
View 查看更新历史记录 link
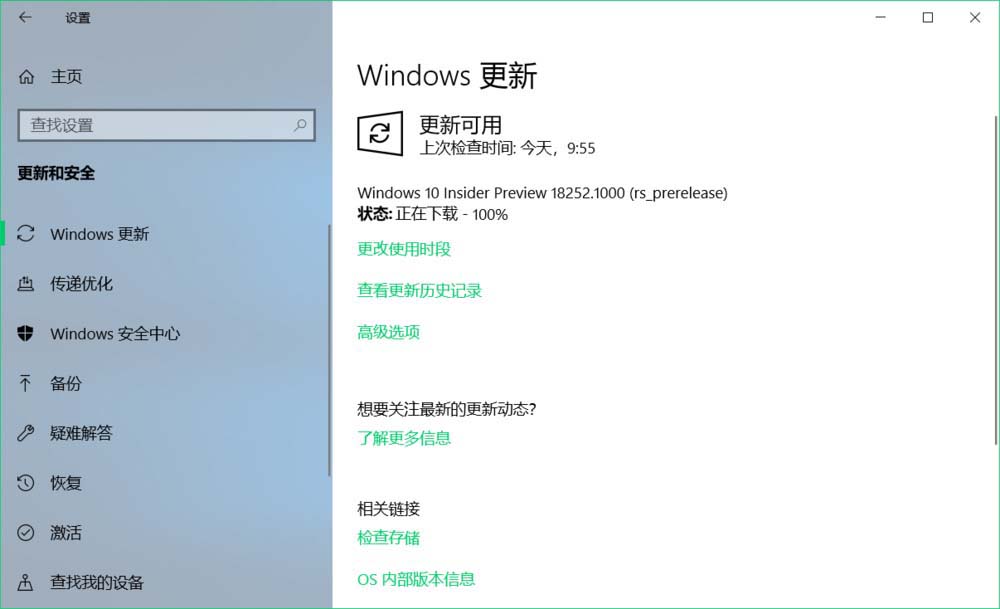(419, 291)
